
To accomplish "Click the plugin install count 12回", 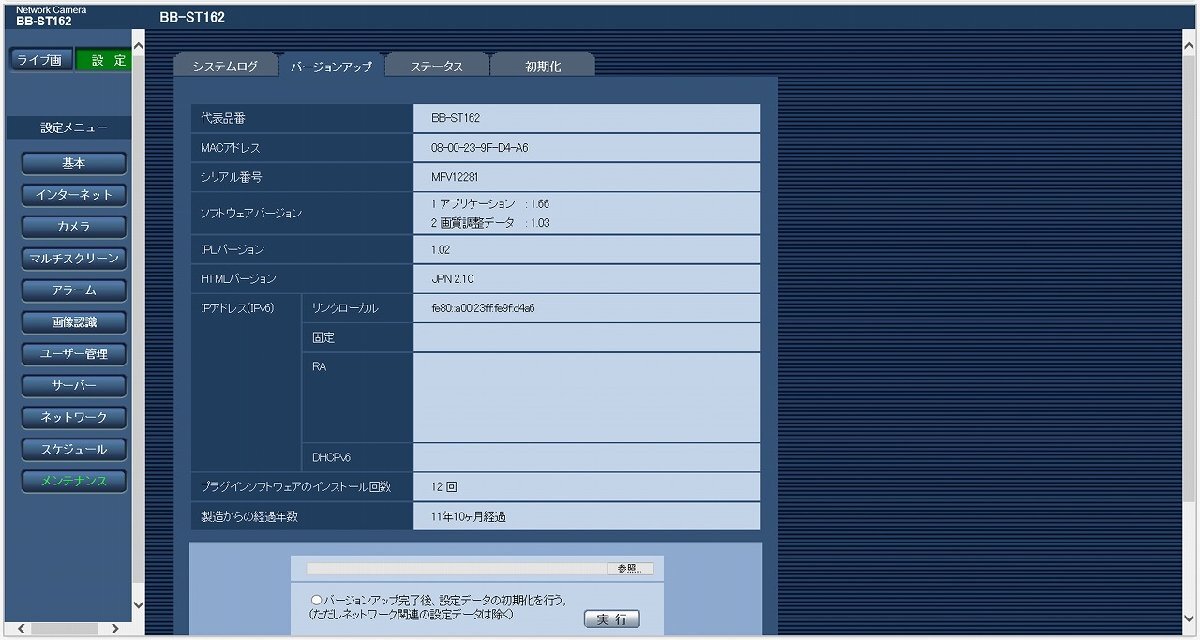I will click(x=444, y=487).
